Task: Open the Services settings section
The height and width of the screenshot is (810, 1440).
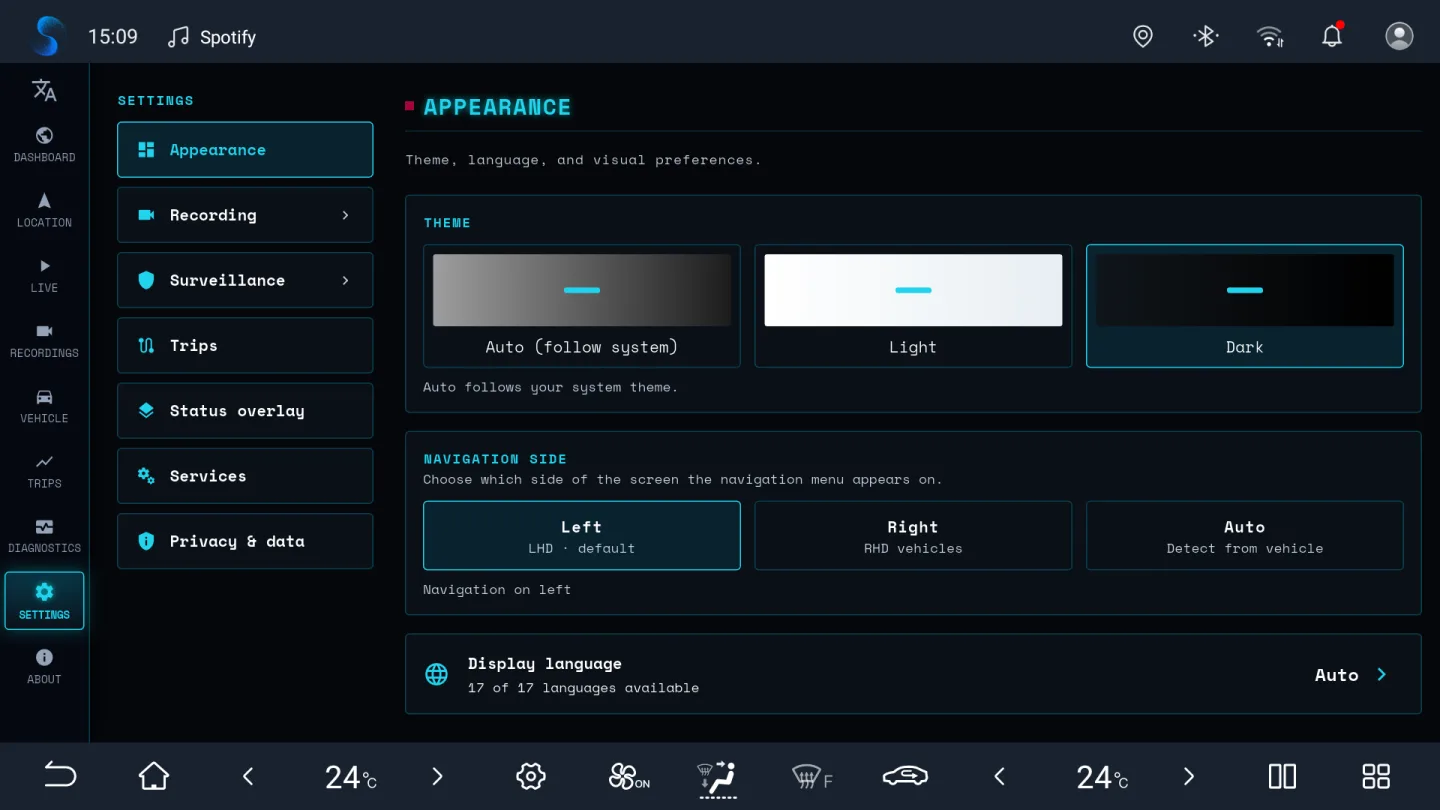Action: (245, 476)
